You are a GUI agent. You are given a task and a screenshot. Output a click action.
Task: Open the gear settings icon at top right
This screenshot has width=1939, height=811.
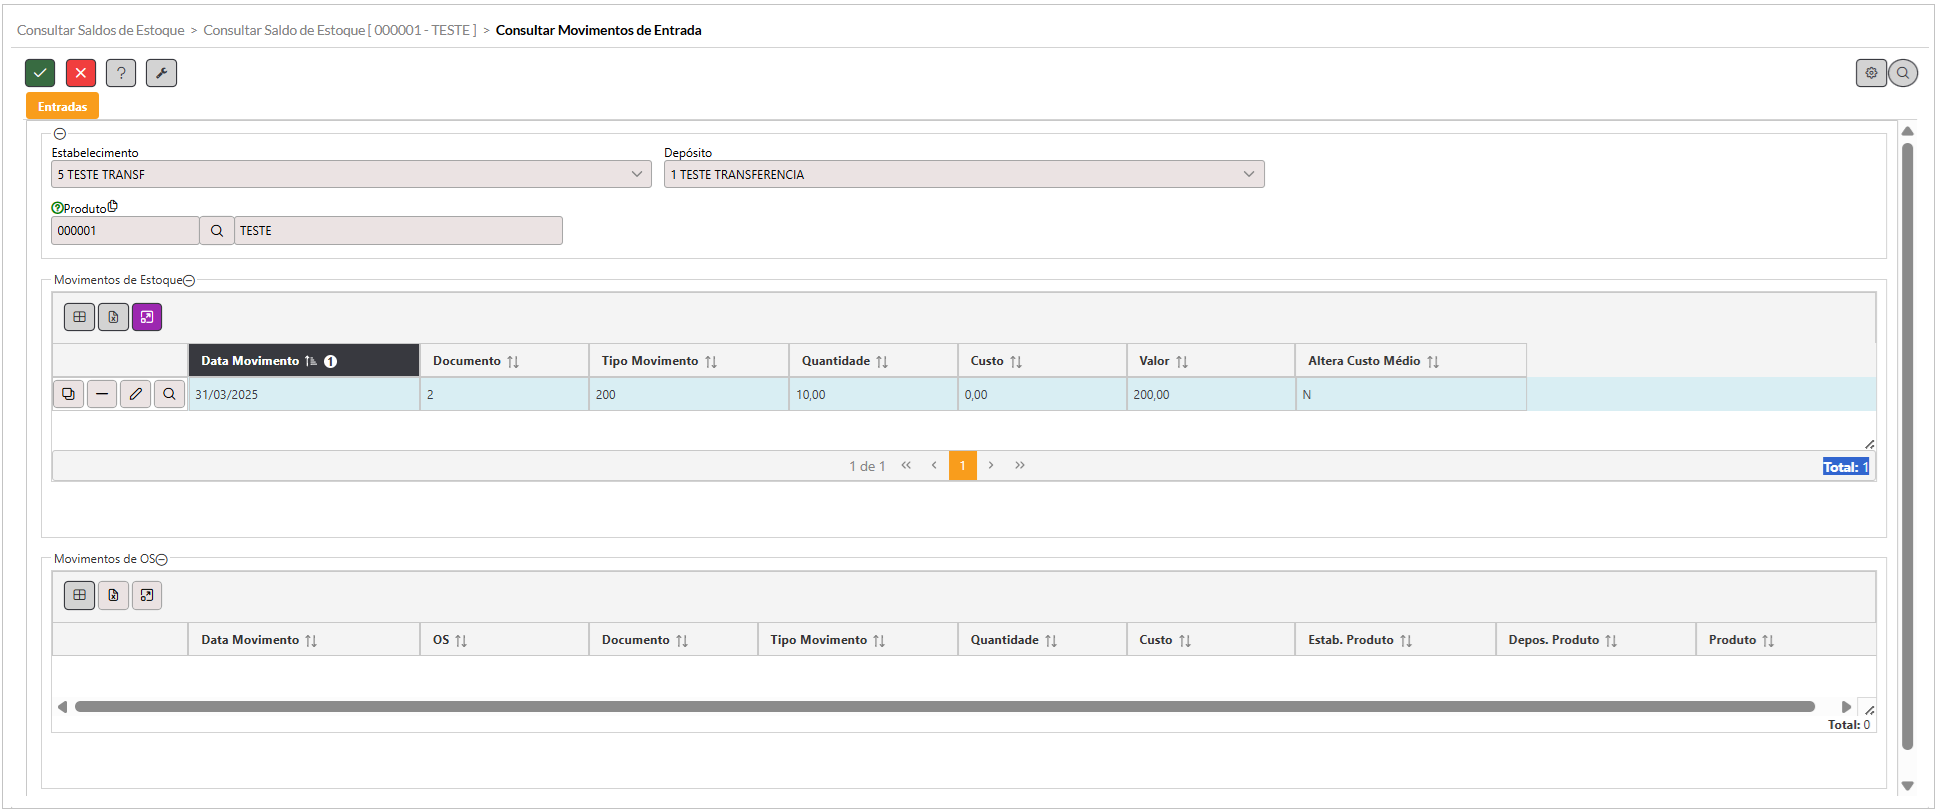(x=1871, y=73)
